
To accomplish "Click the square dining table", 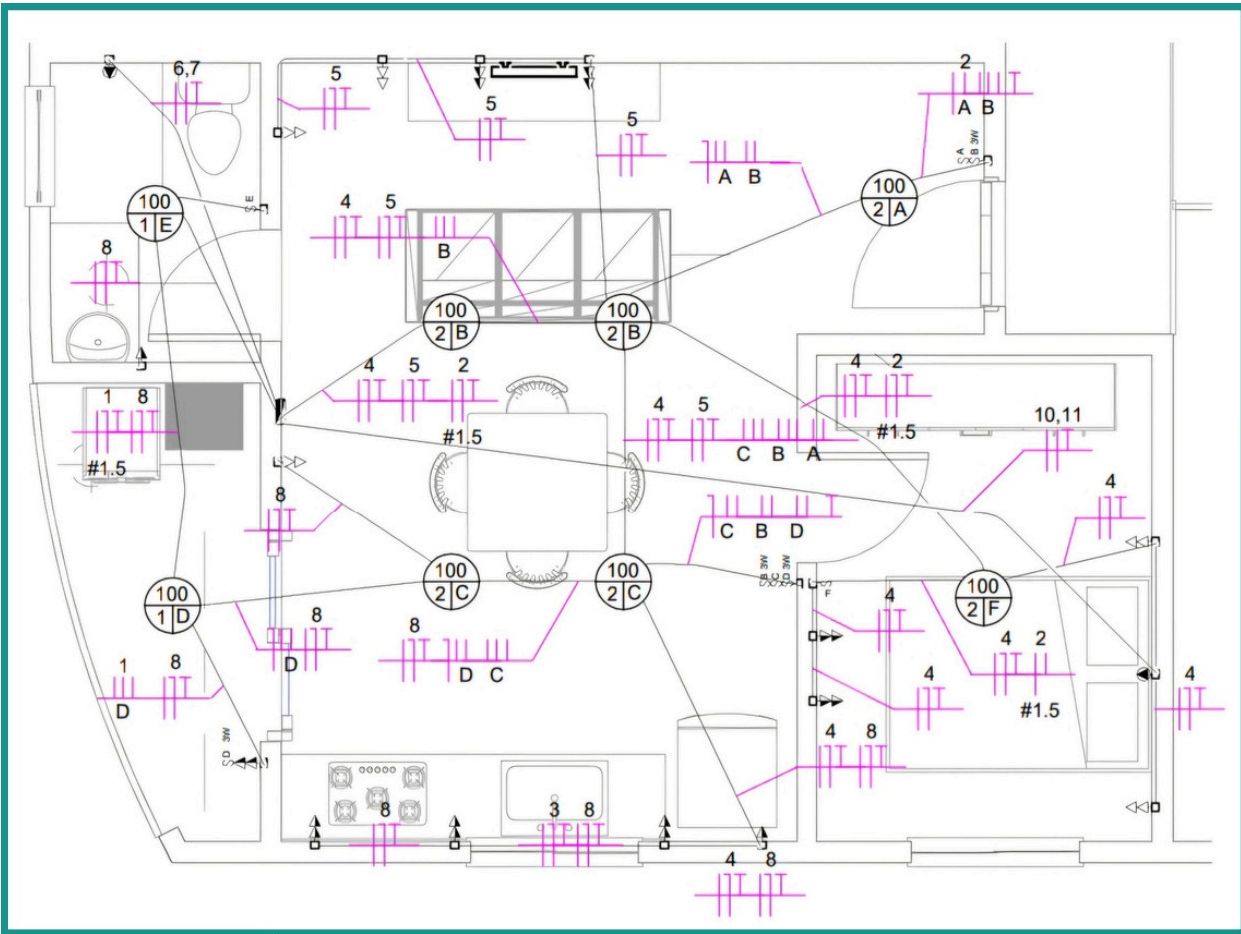I will [537, 481].
